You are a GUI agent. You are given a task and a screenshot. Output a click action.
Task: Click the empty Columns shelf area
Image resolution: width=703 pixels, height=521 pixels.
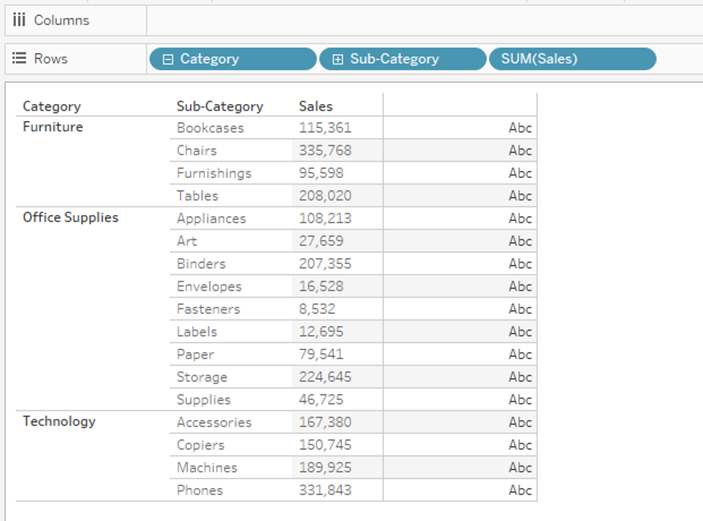click(420, 20)
